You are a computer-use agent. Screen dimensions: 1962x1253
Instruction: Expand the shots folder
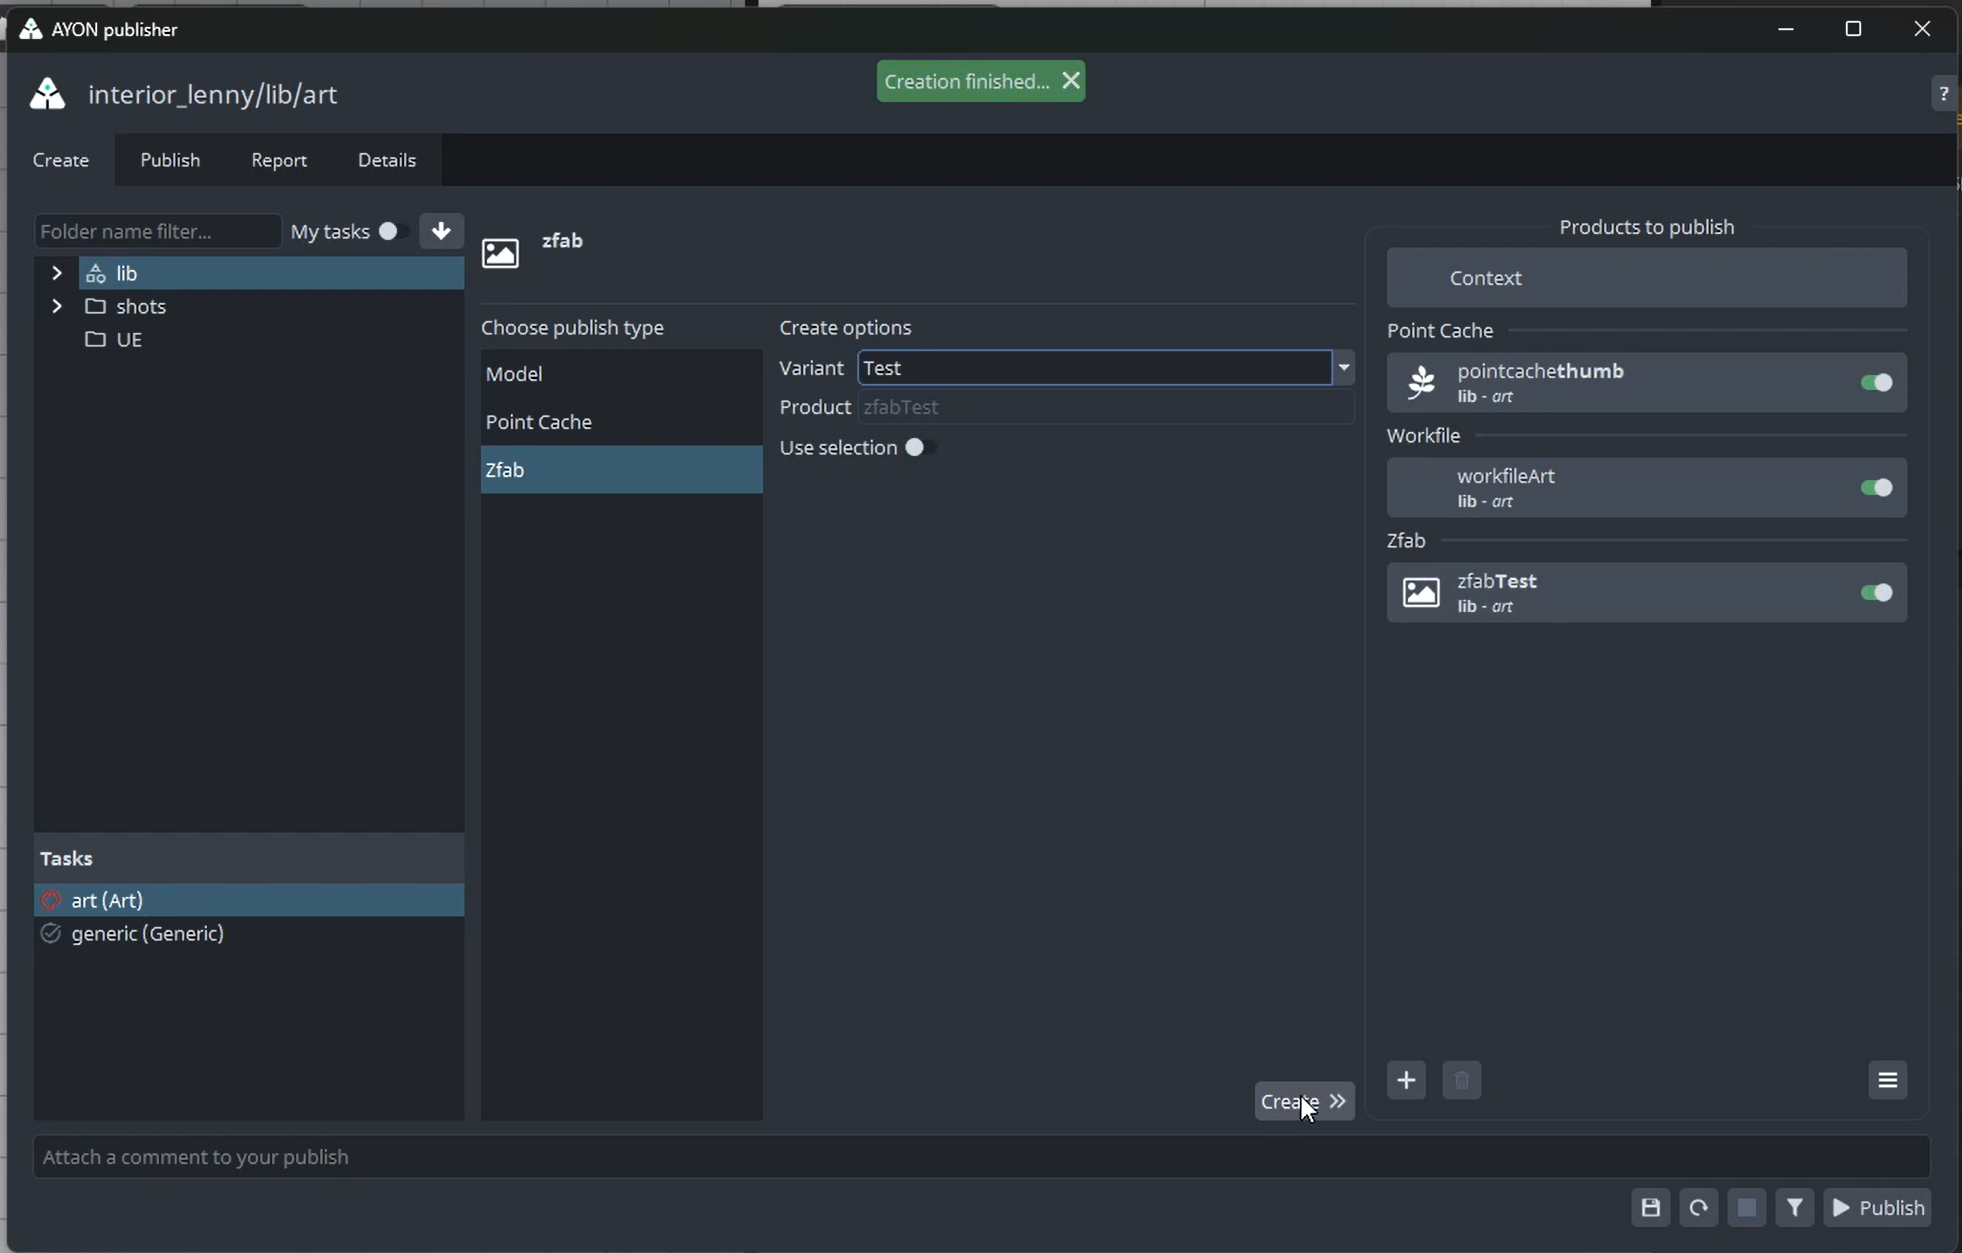tap(57, 306)
